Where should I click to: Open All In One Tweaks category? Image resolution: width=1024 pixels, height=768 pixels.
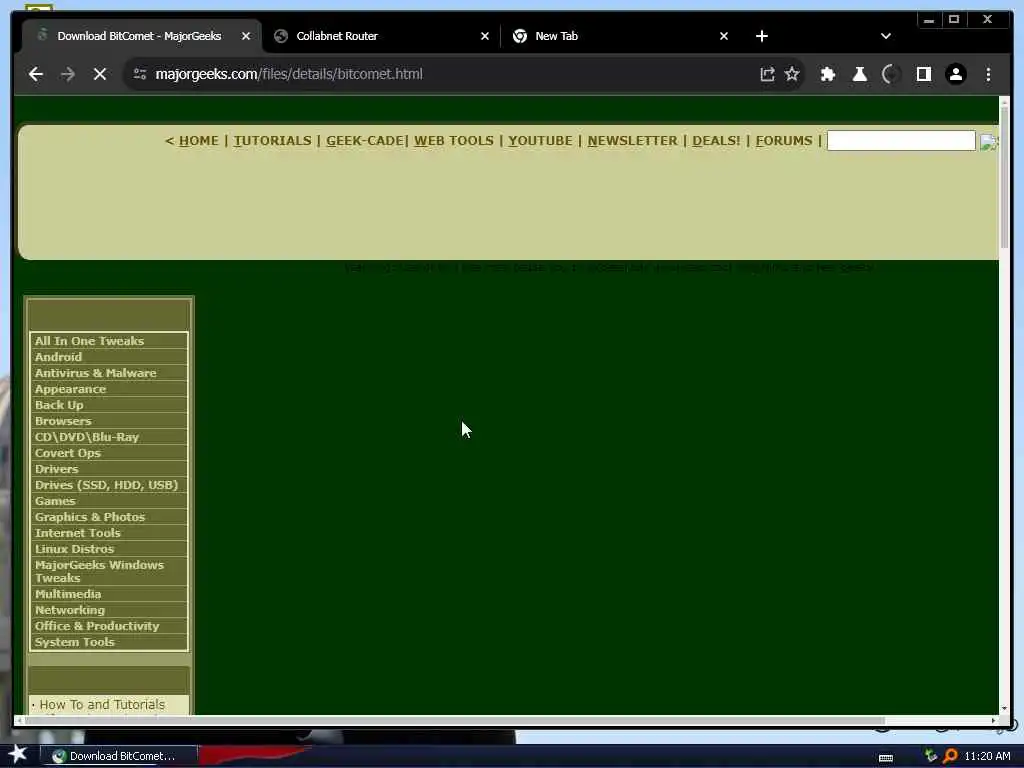pyautogui.click(x=89, y=341)
